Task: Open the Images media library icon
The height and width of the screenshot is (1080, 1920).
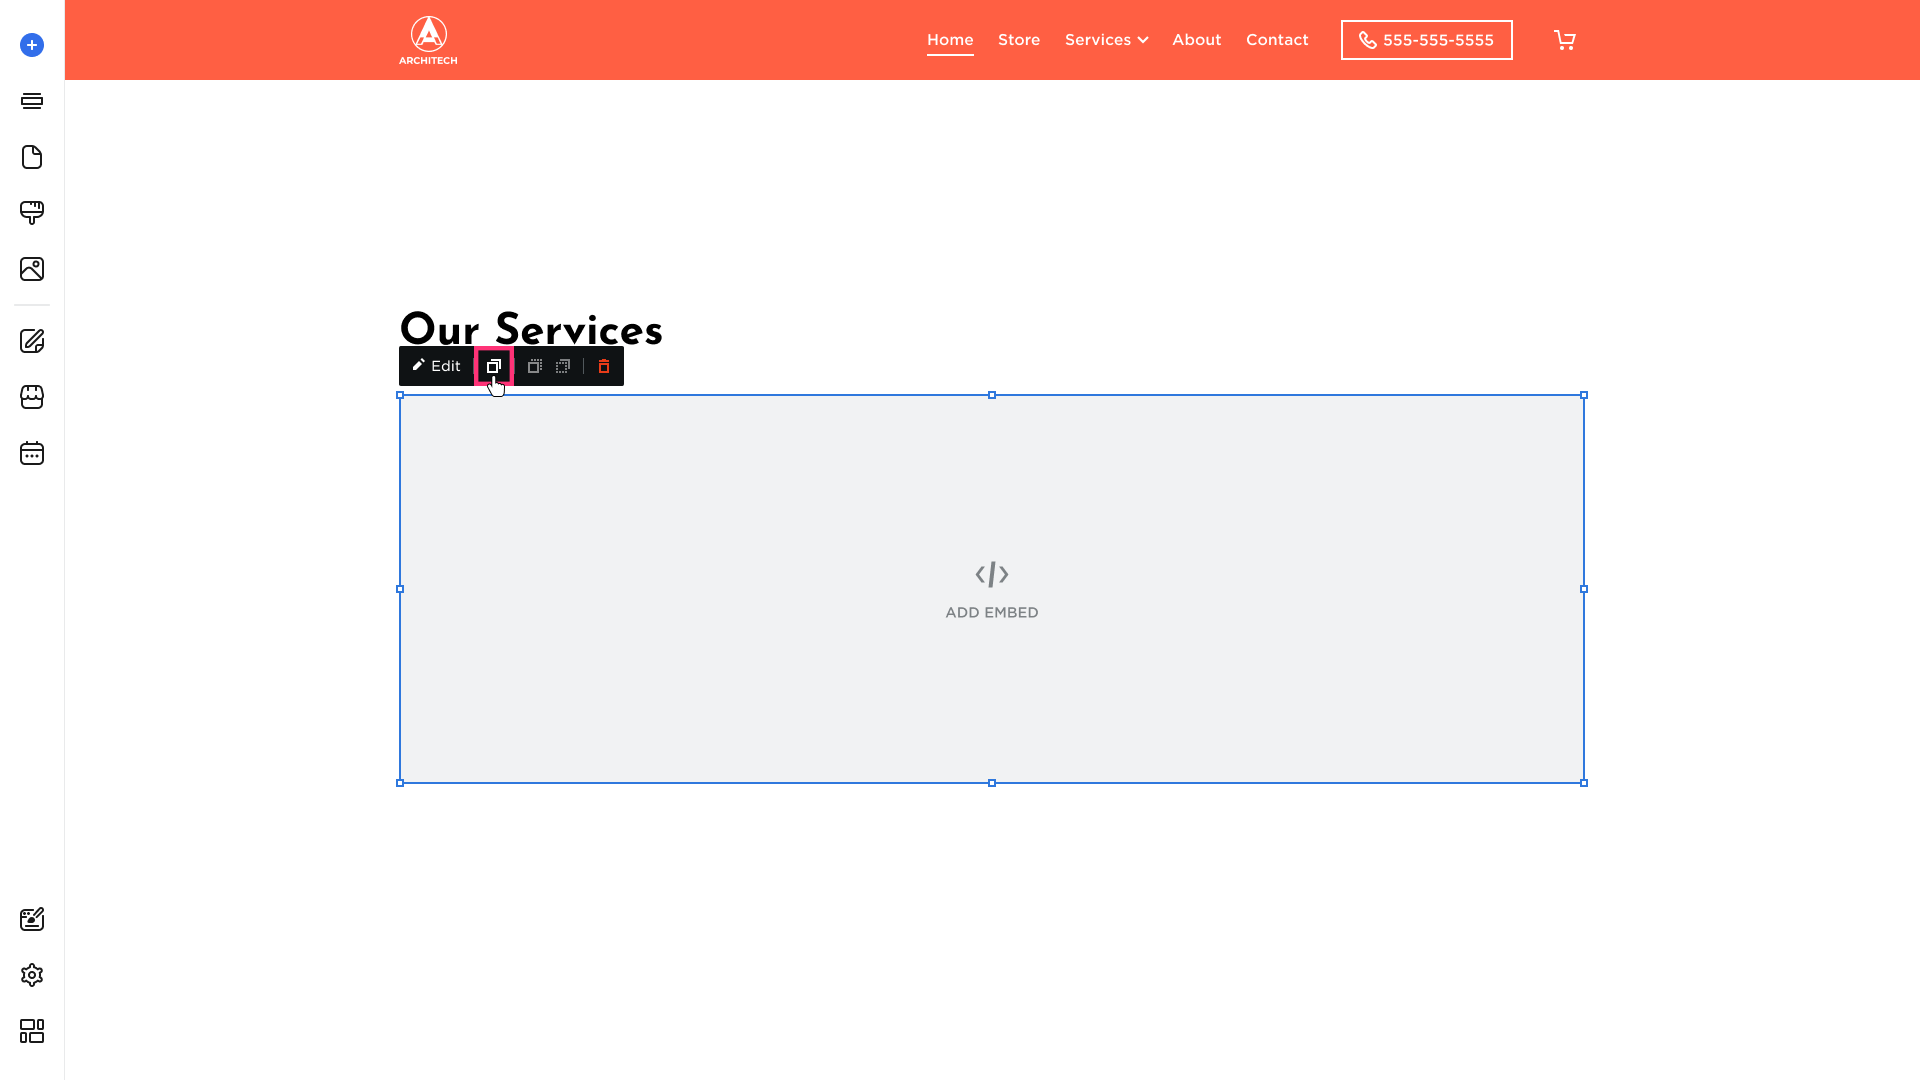Action: (32, 269)
